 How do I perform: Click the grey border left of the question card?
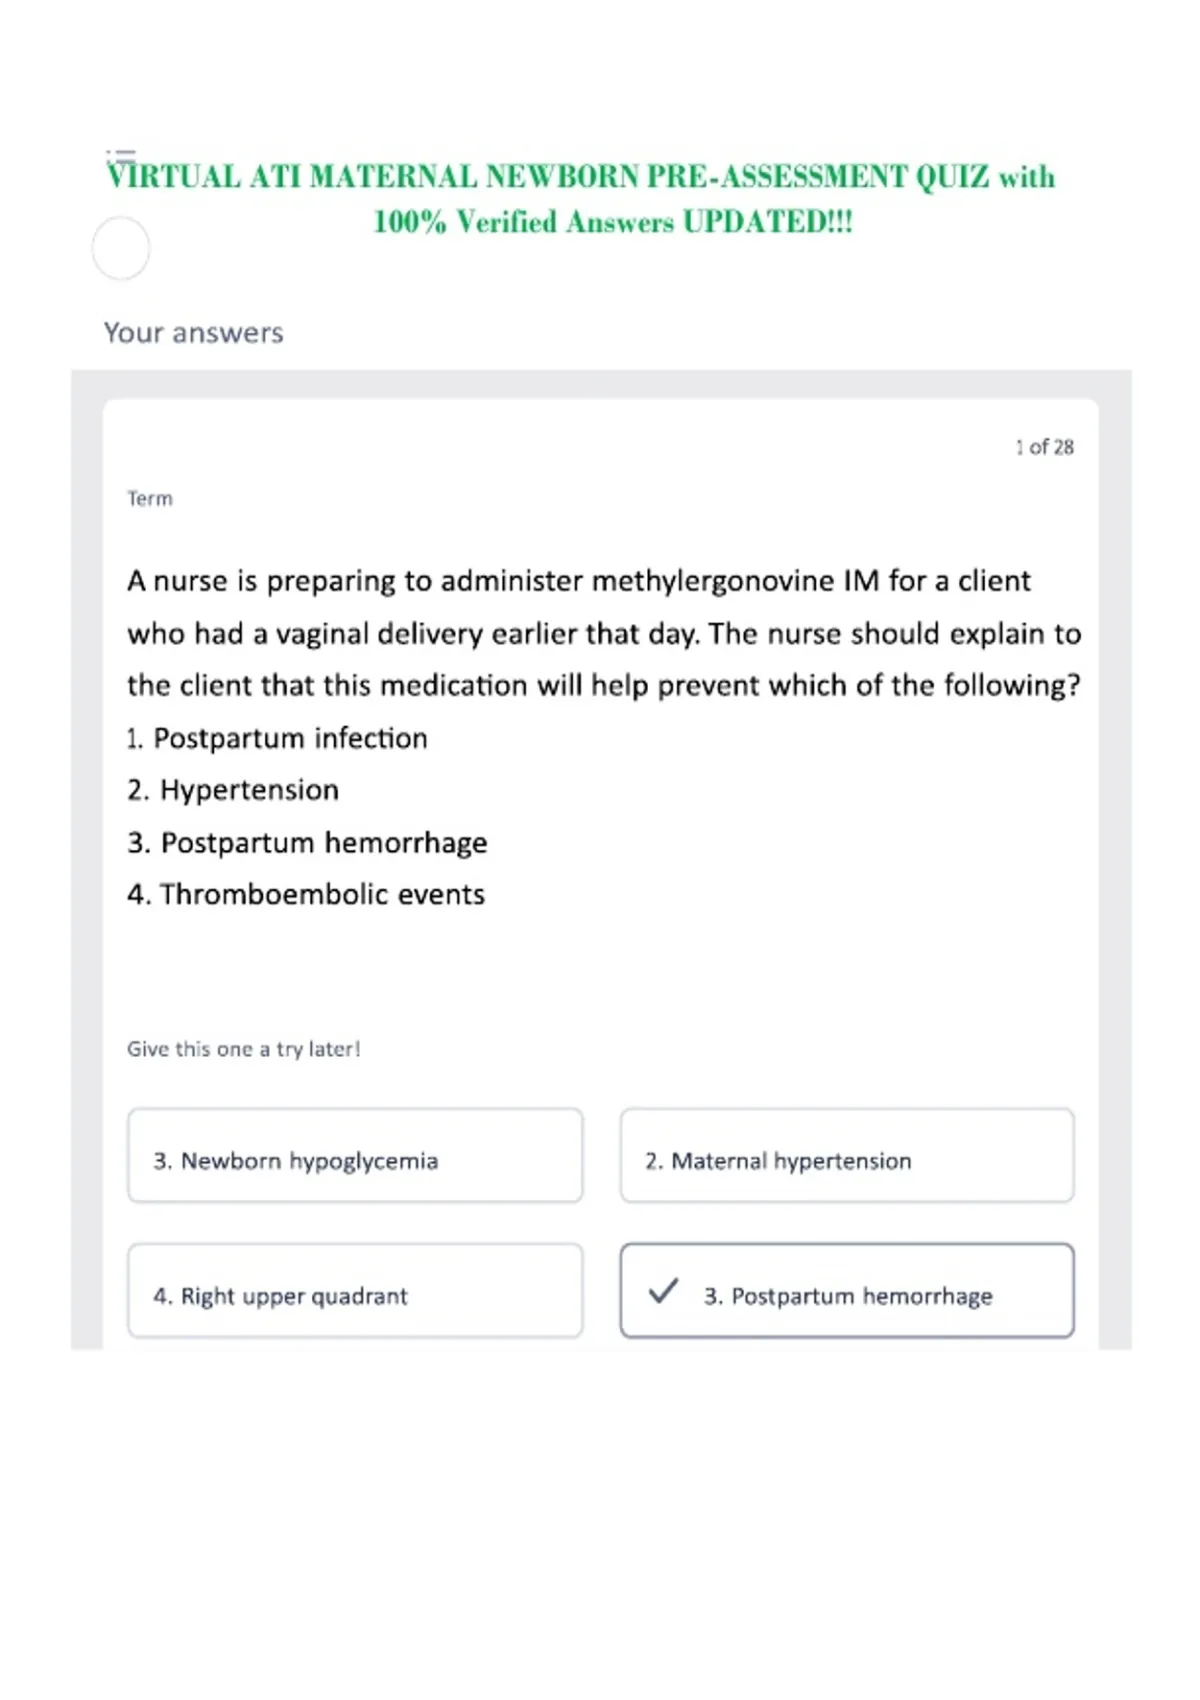coord(86,860)
